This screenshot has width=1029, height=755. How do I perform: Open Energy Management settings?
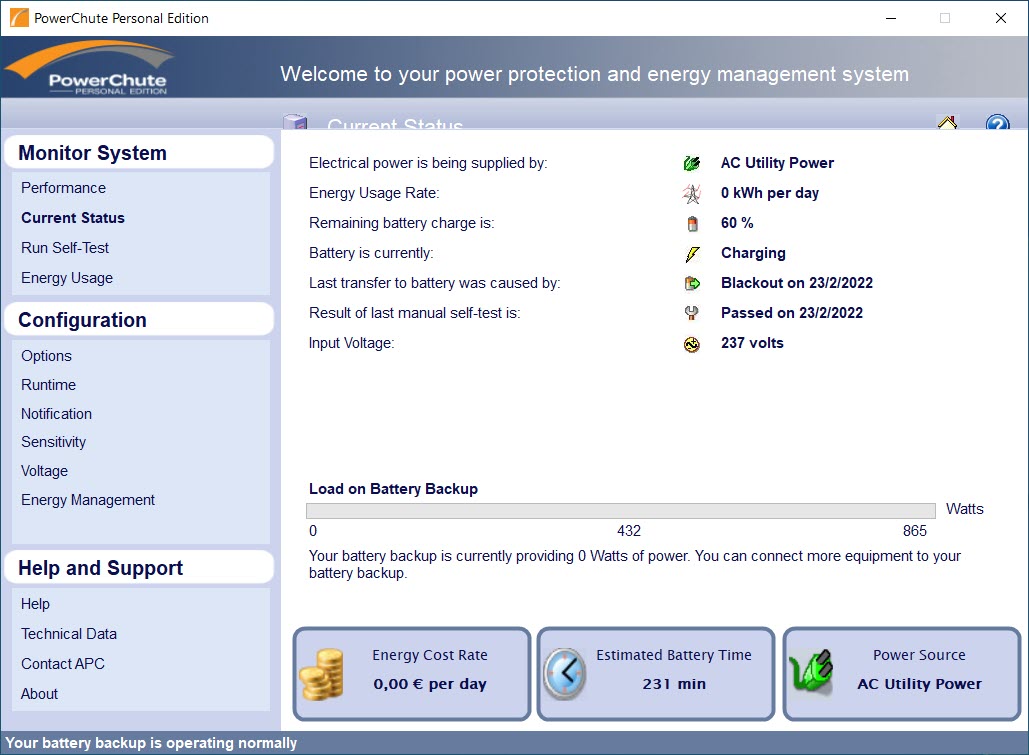tap(88, 500)
